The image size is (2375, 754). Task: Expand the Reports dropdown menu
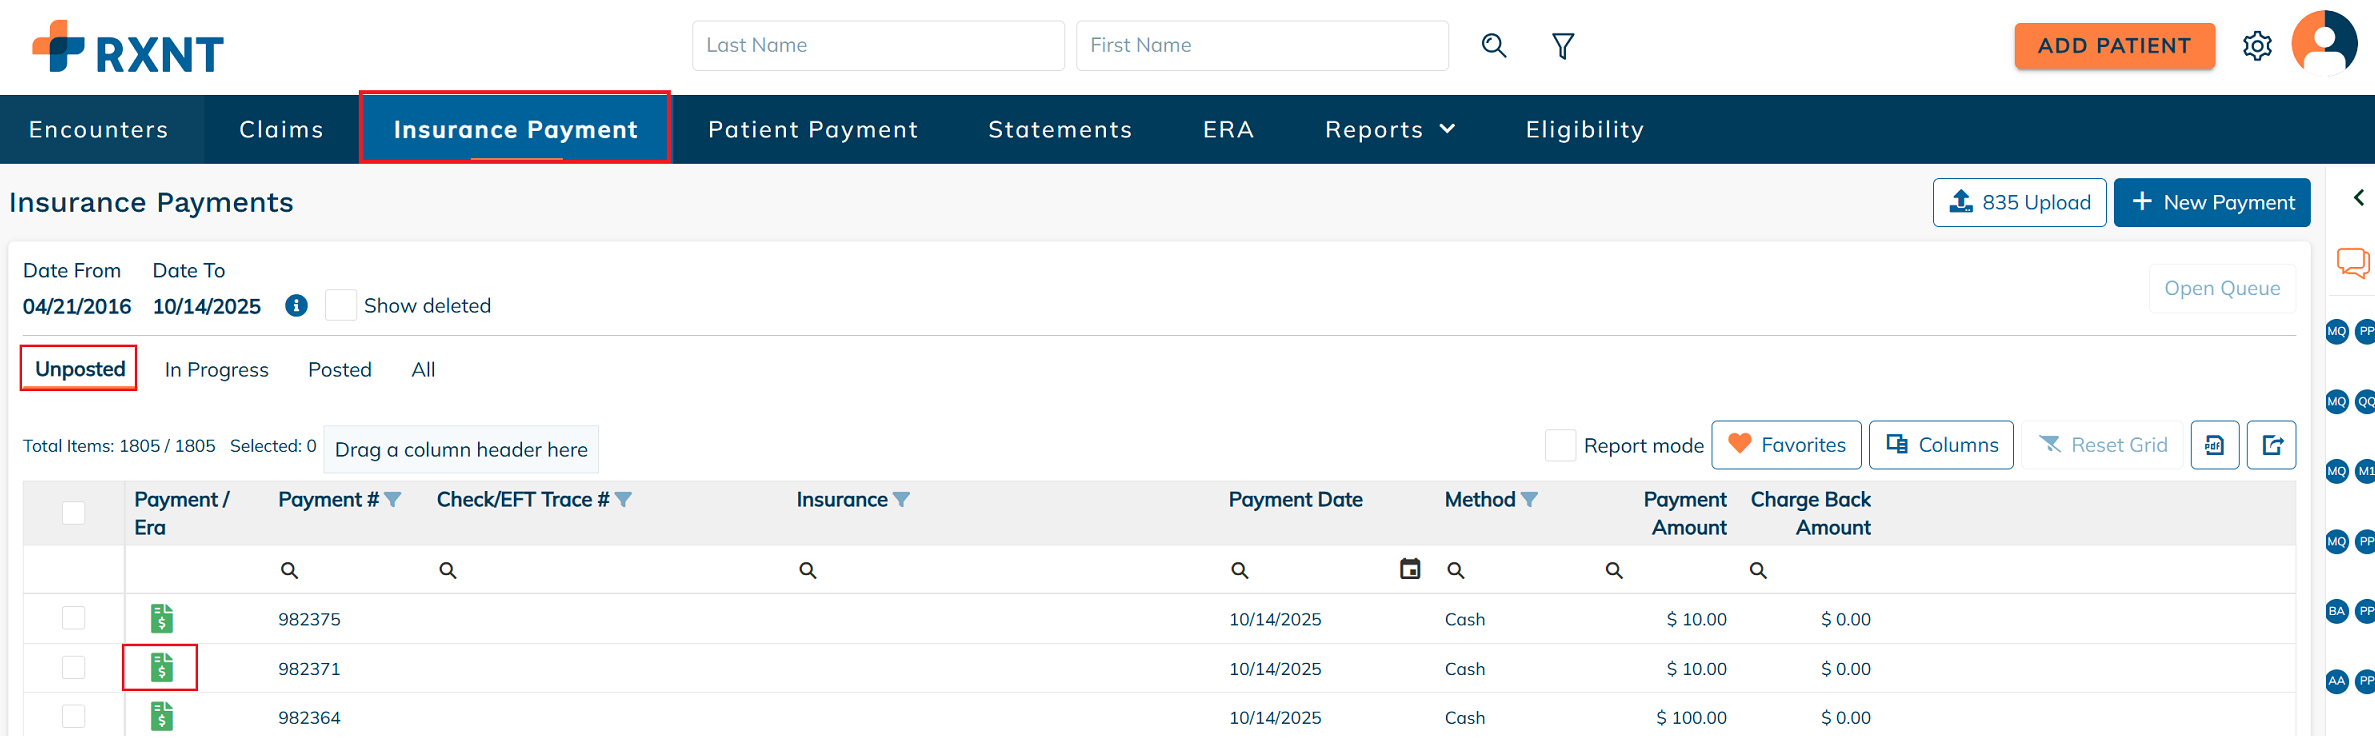click(x=1389, y=130)
